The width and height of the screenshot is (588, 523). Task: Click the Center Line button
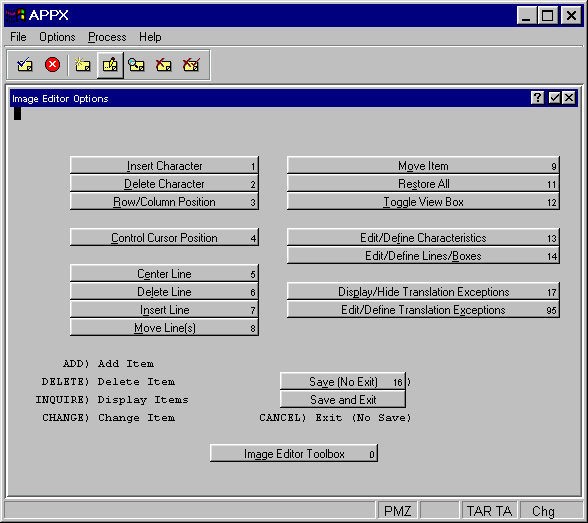164,273
